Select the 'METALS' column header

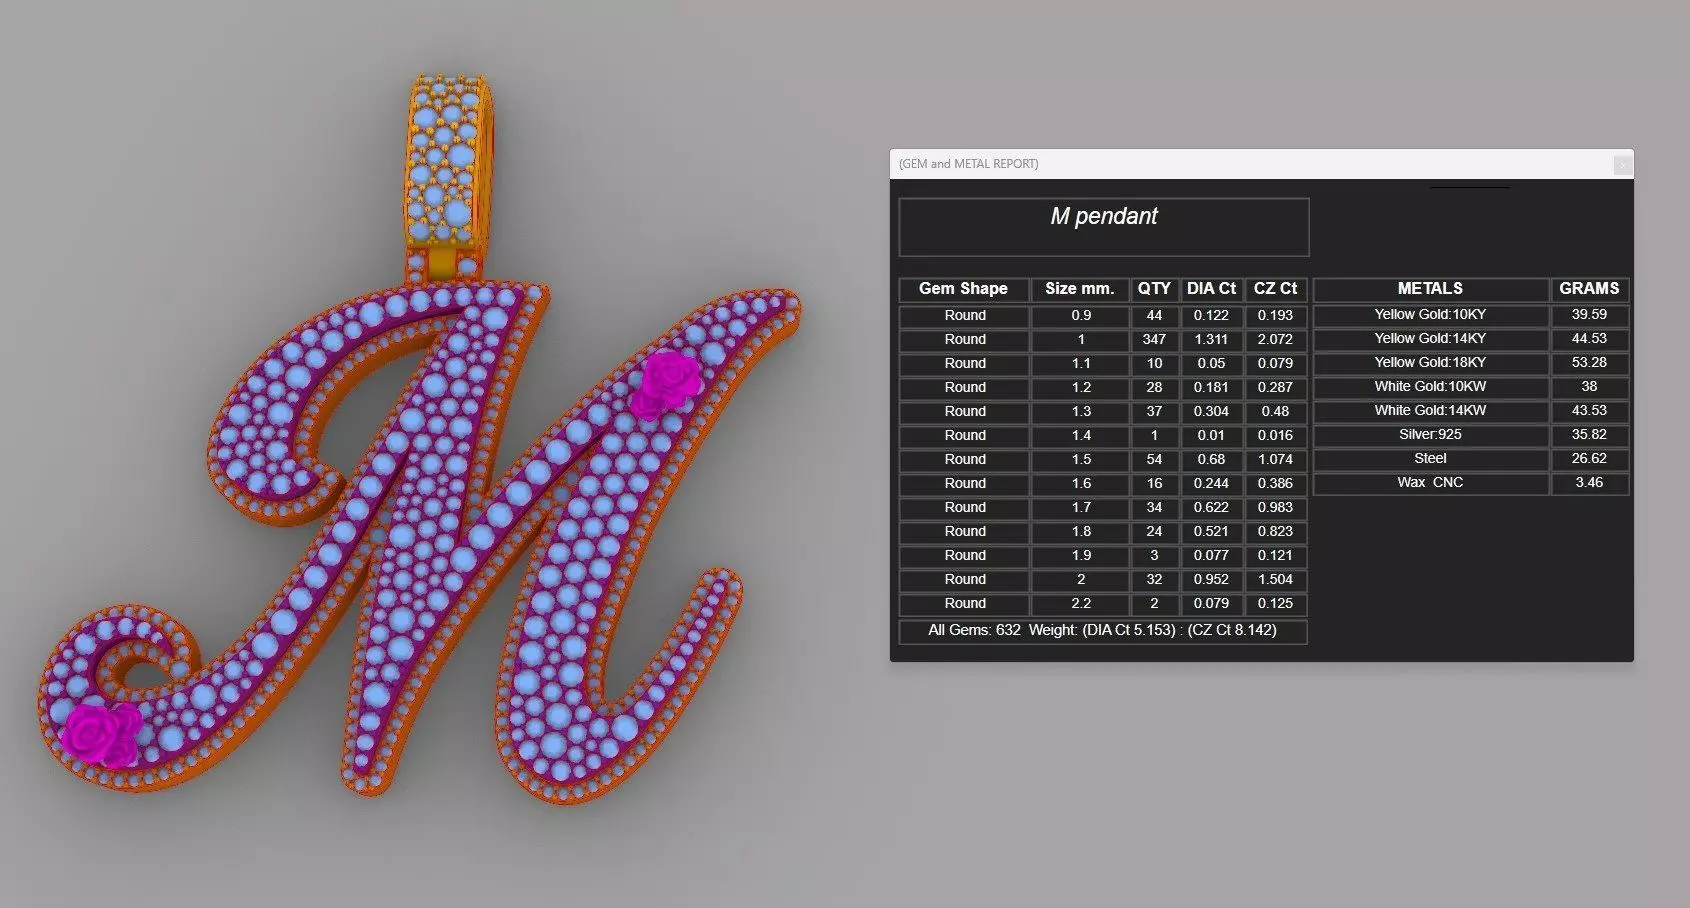pos(1430,289)
